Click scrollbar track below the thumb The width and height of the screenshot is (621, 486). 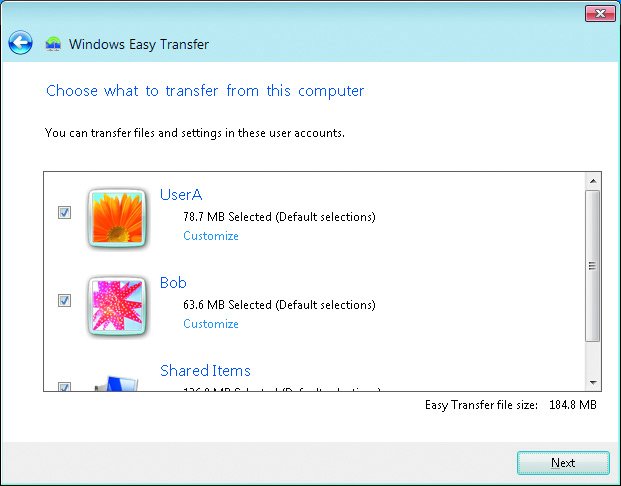pyautogui.click(x=593, y=358)
